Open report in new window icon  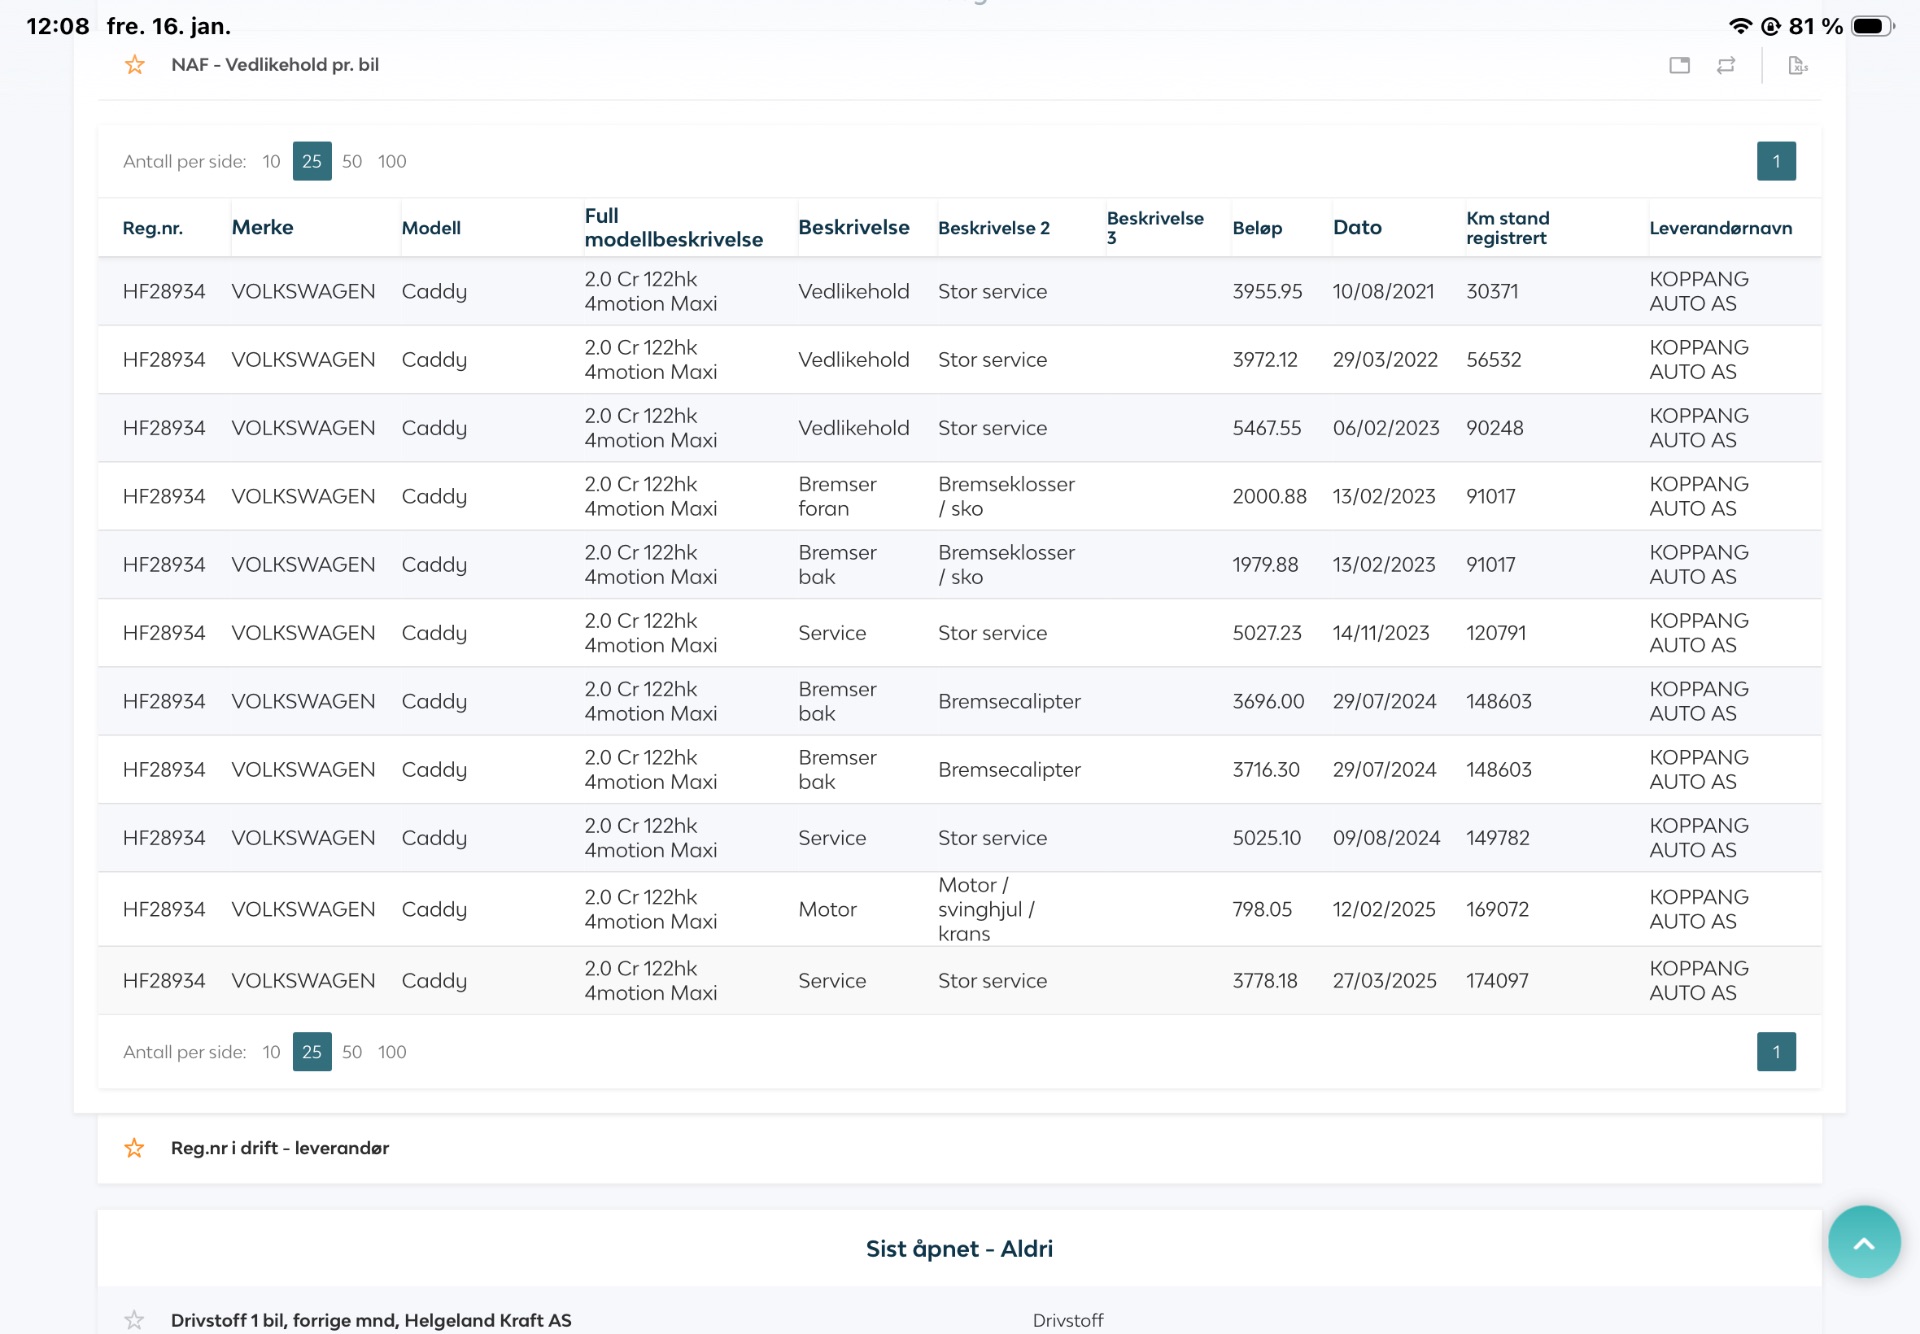click(1679, 65)
